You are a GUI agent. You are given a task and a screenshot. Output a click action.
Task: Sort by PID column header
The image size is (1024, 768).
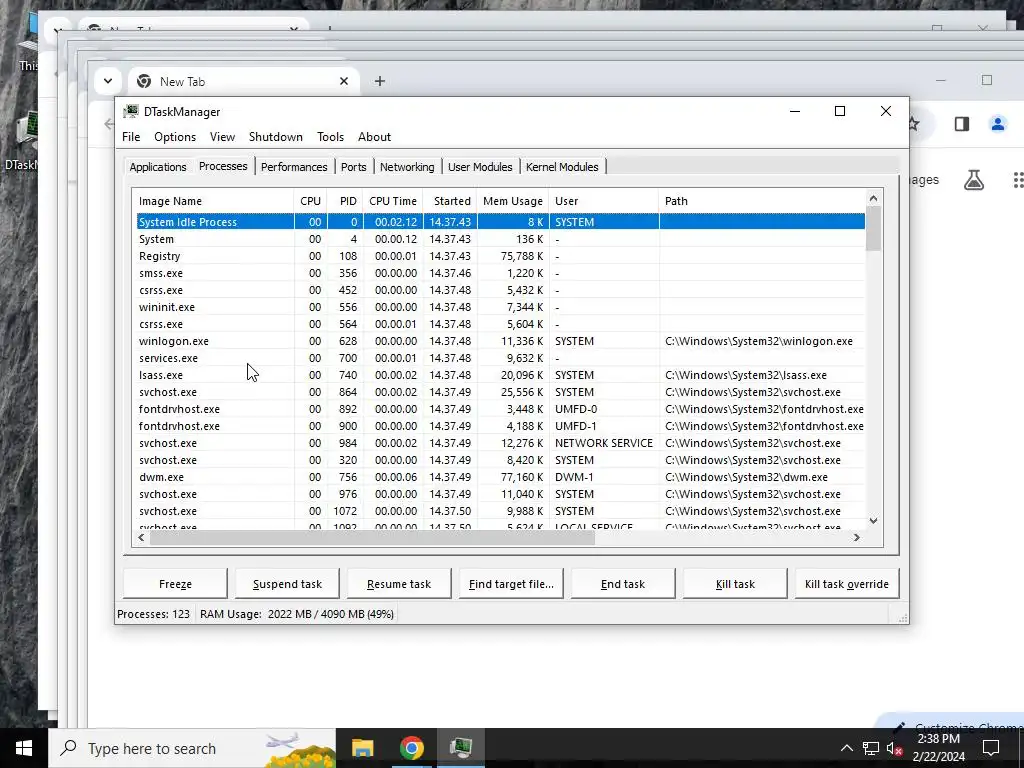tap(345, 201)
